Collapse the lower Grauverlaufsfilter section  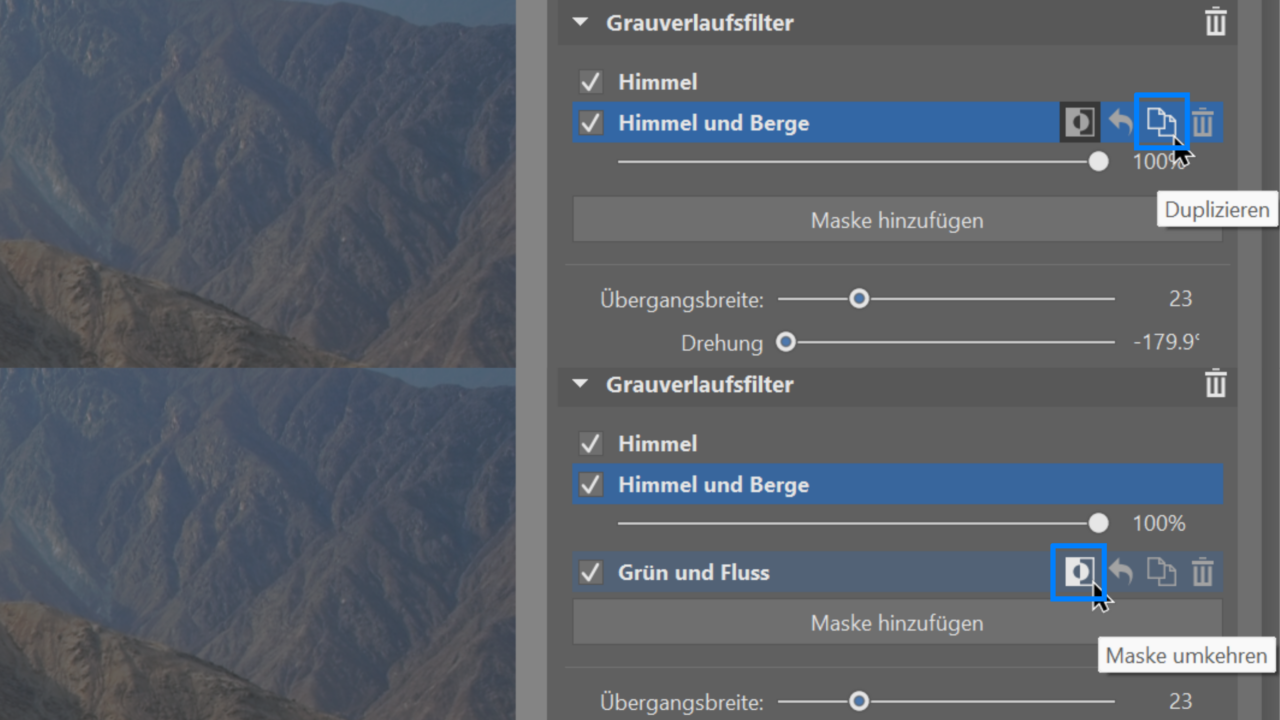[x=579, y=384]
